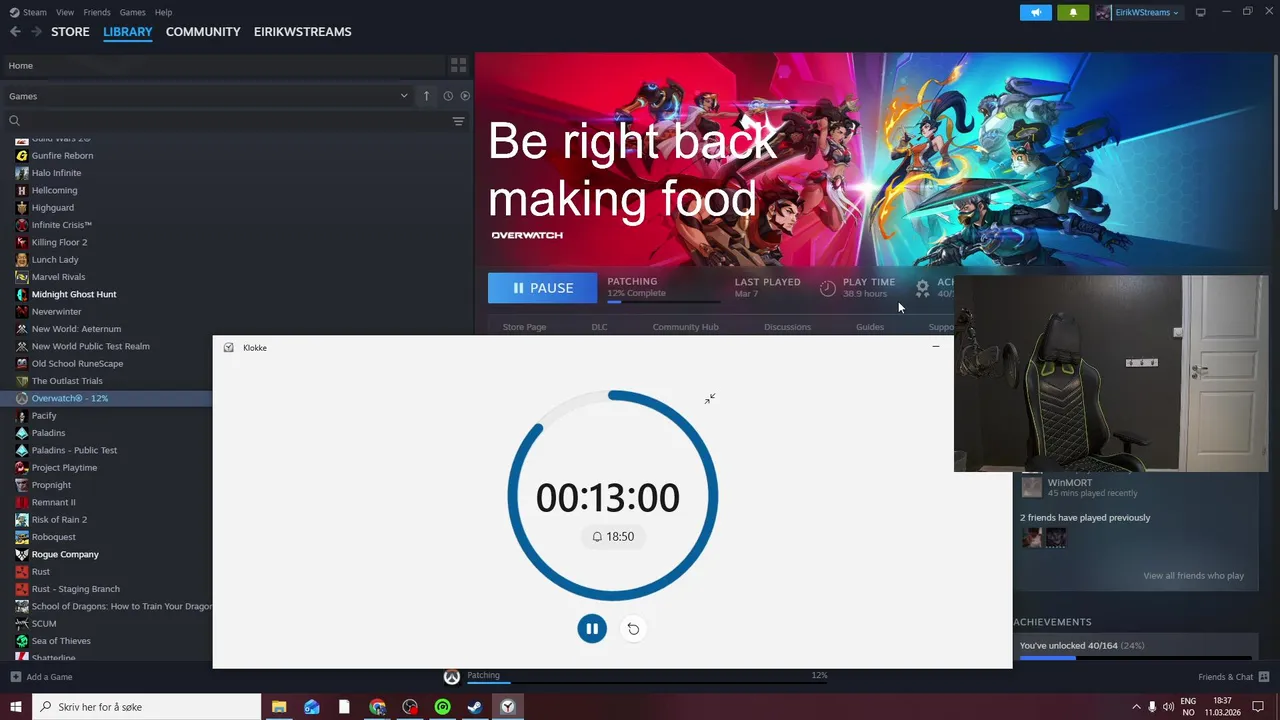Go back with the left navigation arrow

(x=15, y=32)
